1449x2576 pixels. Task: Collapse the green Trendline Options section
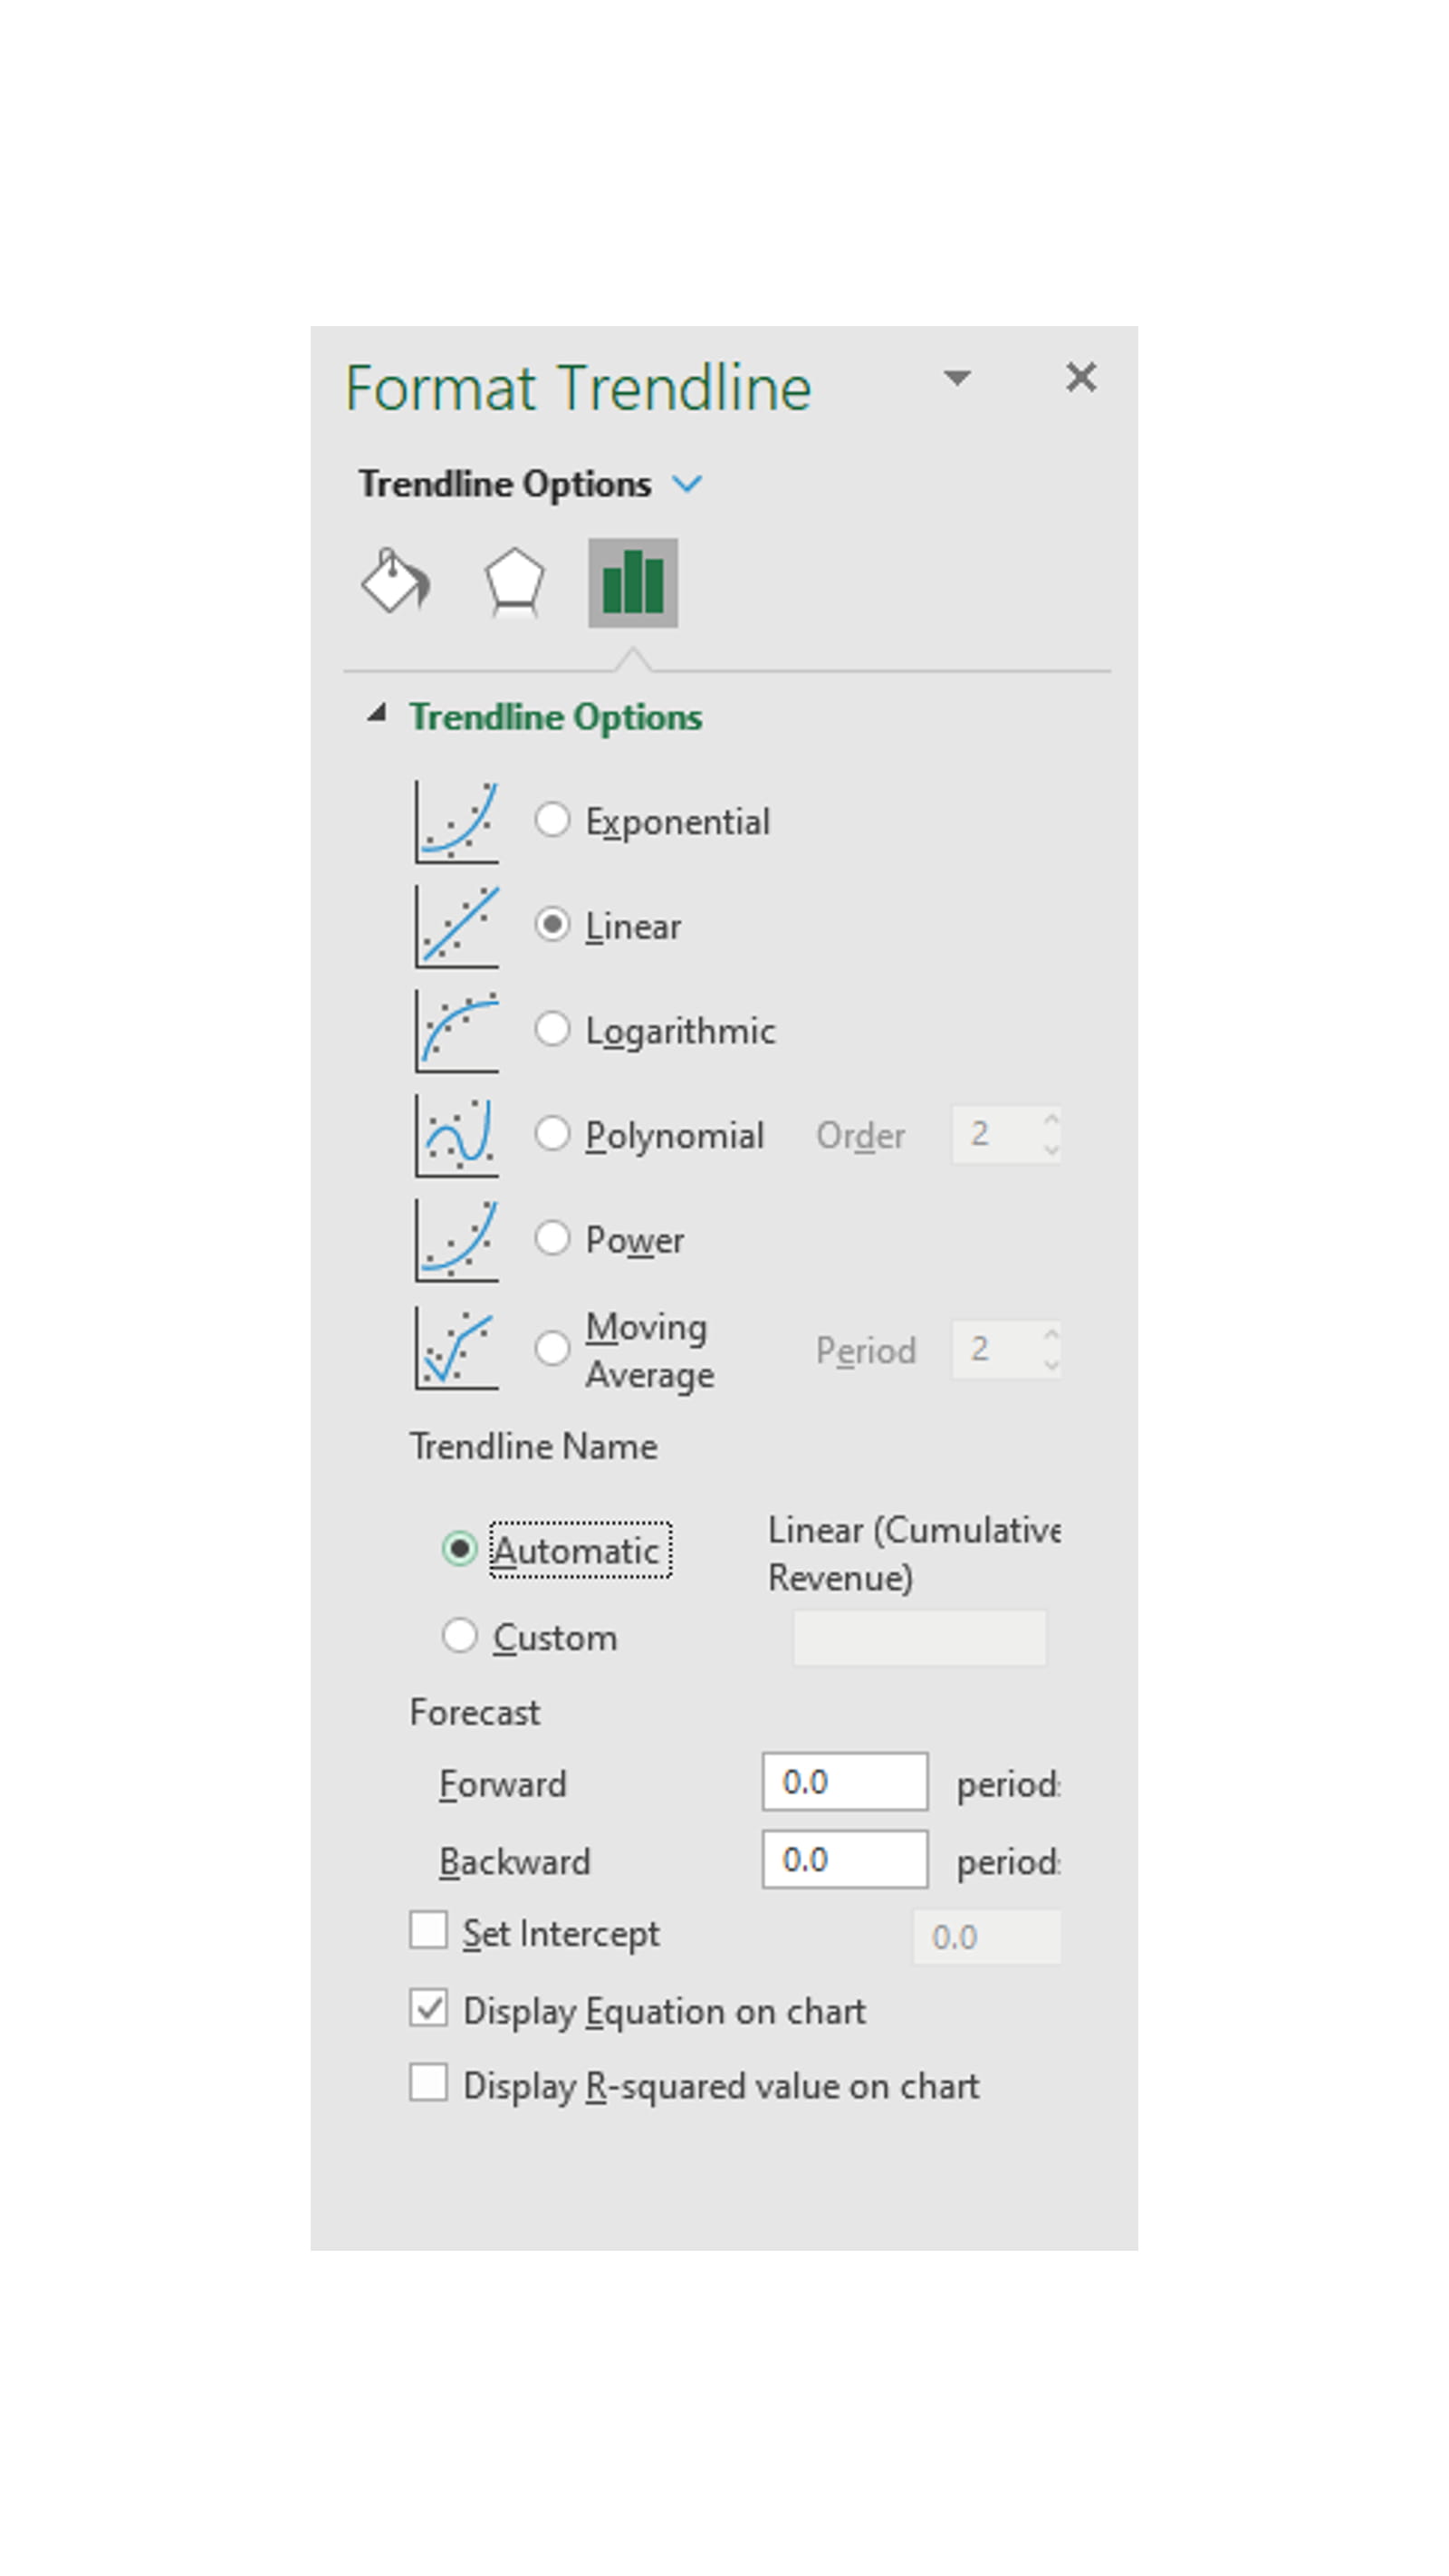tap(377, 714)
